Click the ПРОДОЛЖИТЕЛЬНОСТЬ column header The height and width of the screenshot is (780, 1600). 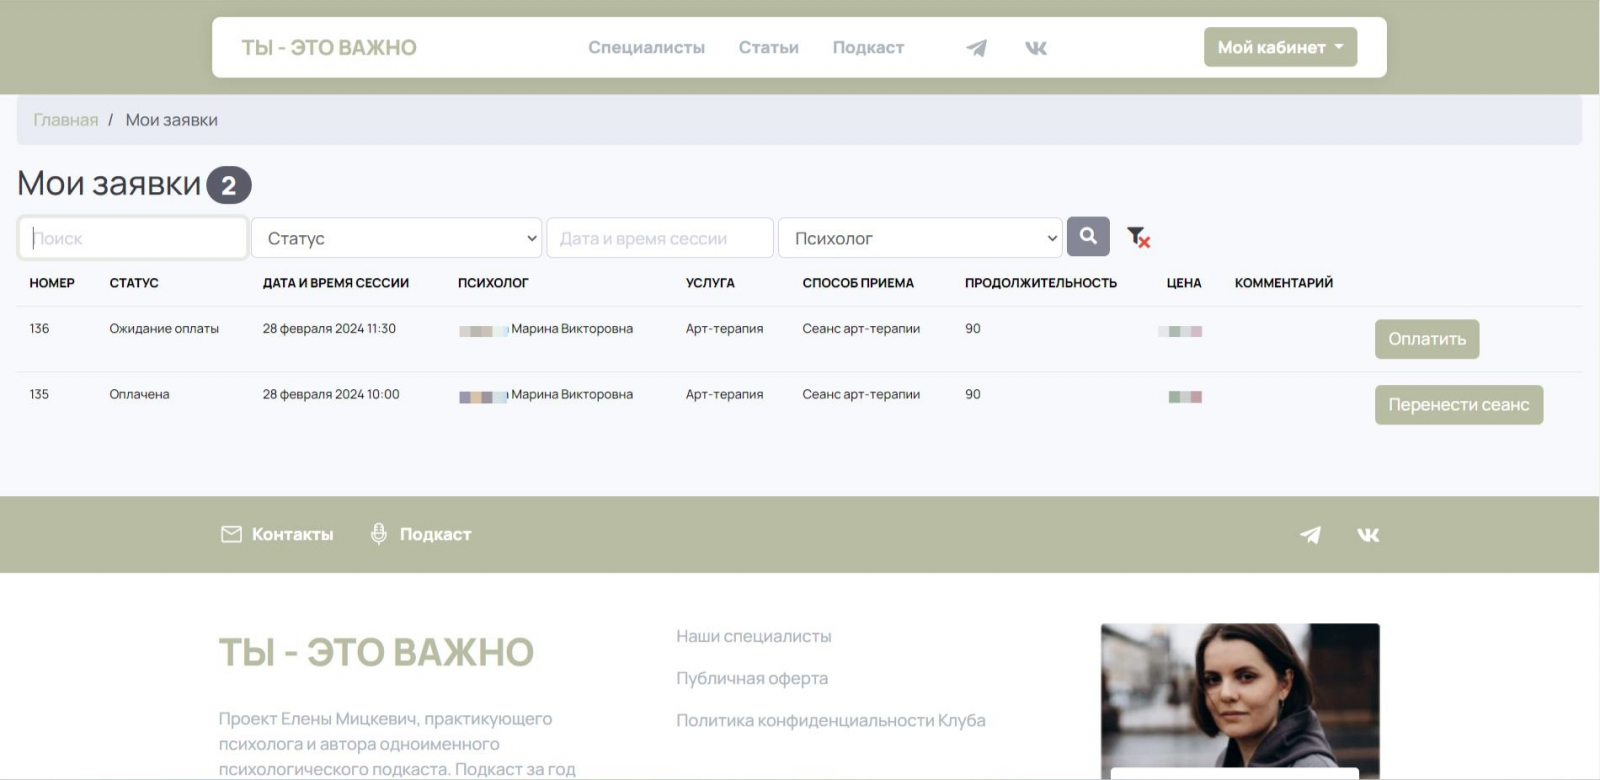1041,283
